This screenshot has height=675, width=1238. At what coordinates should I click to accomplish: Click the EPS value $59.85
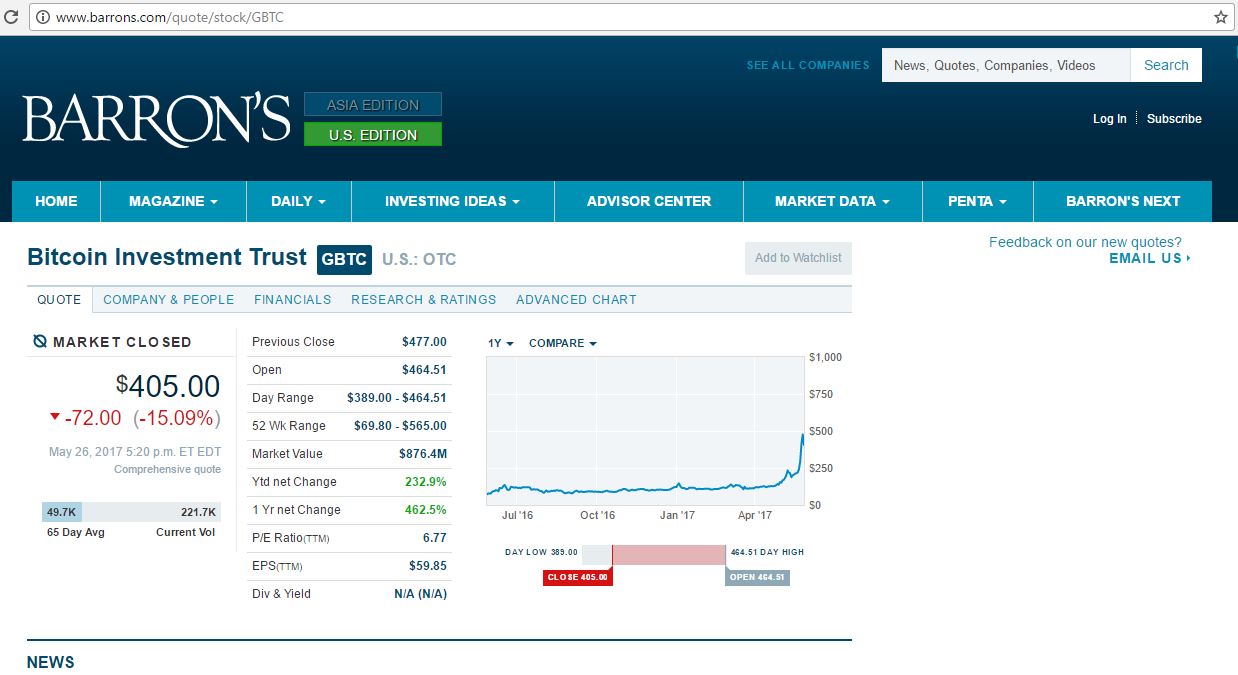[427, 566]
